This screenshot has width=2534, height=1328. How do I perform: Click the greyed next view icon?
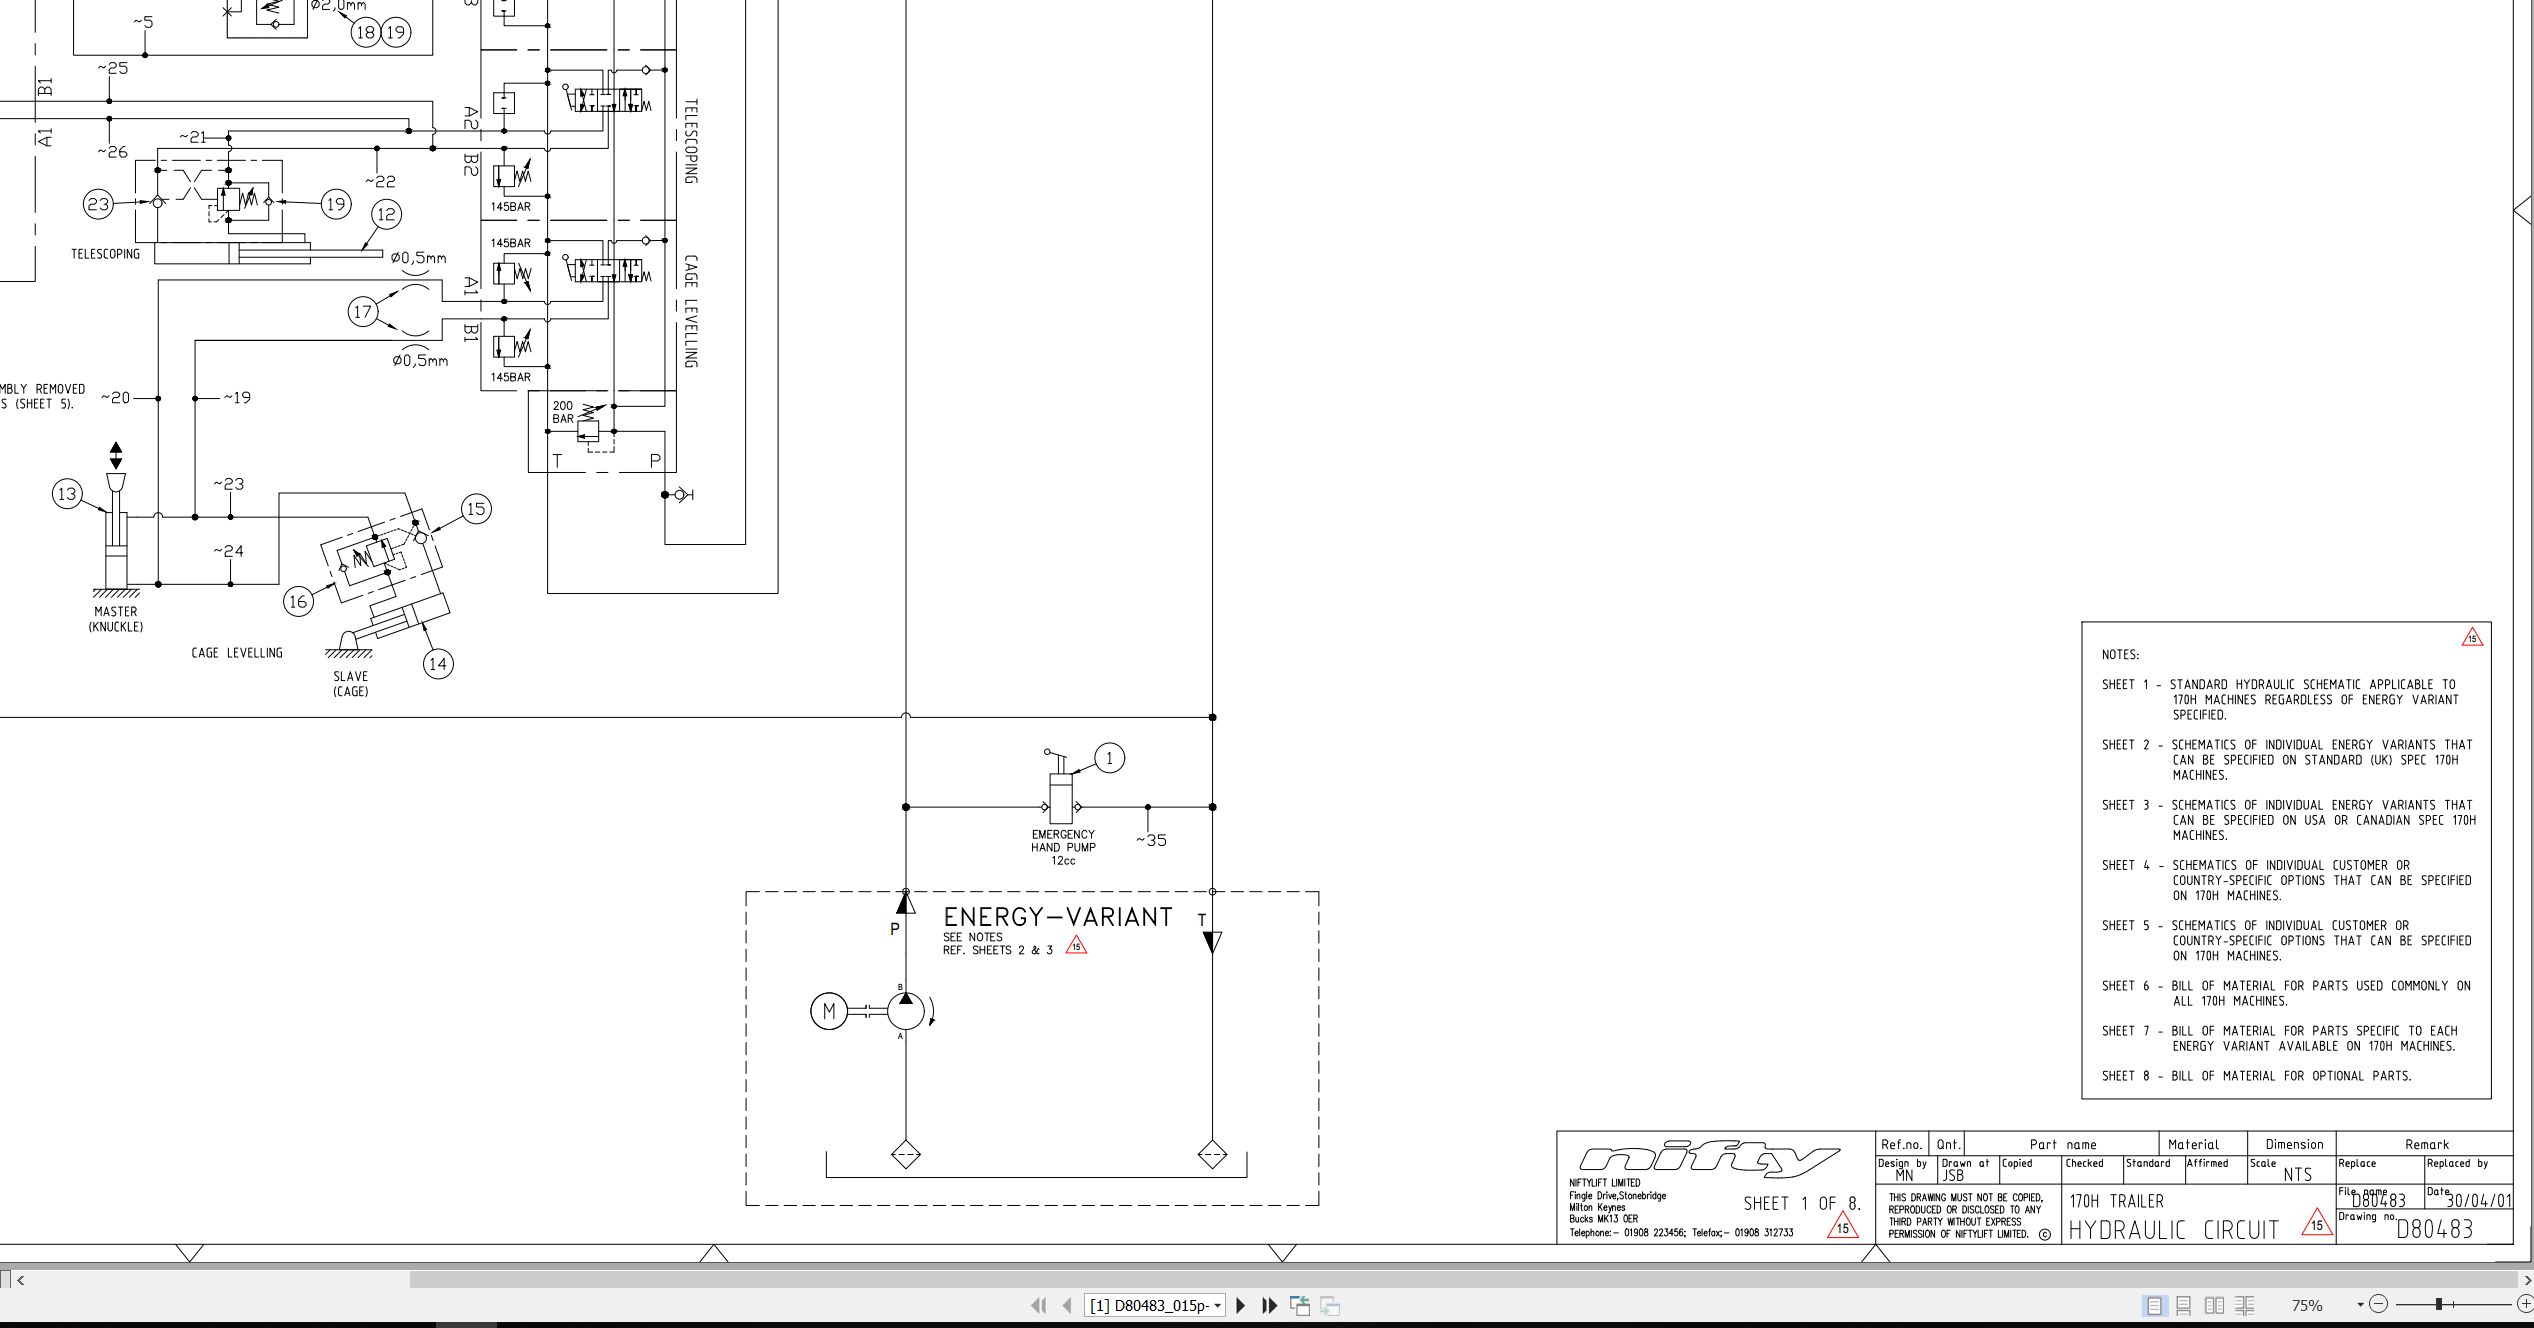tap(1330, 1305)
